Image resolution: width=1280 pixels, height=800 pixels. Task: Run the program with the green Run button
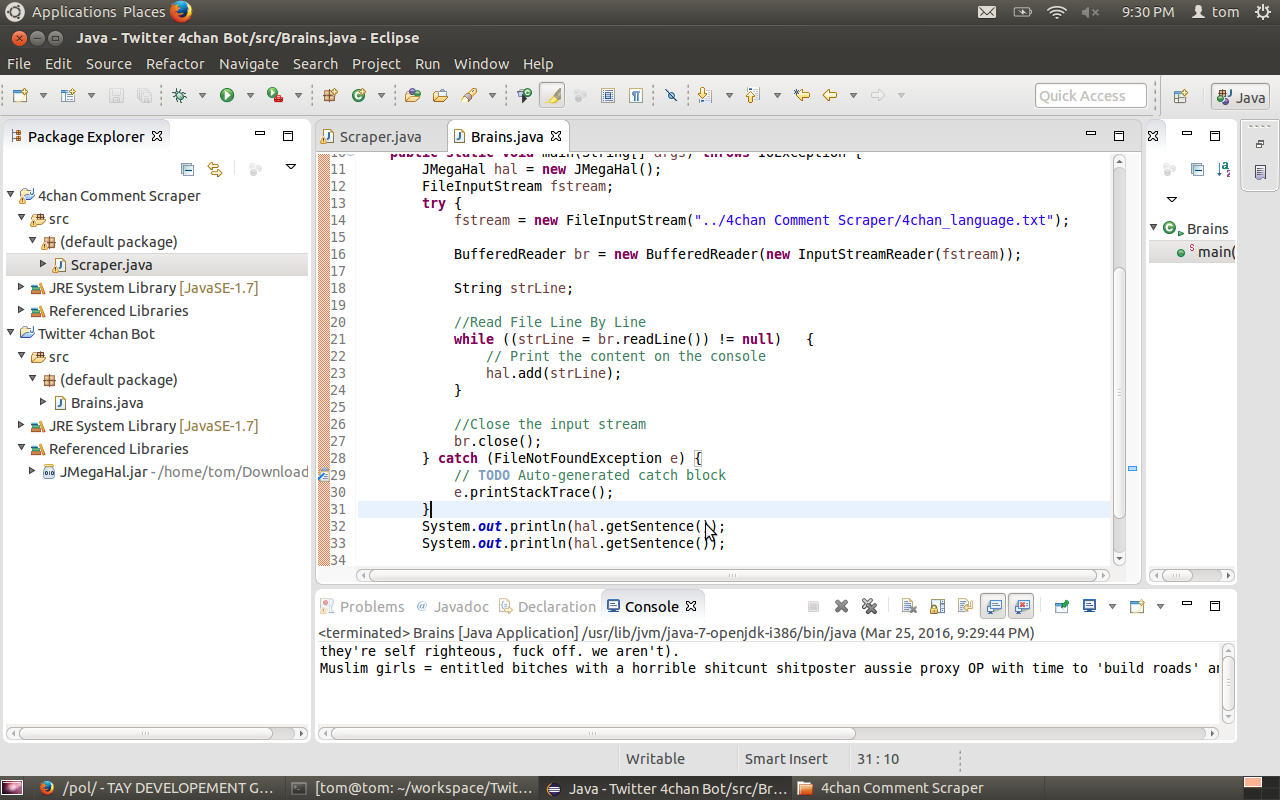pyautogui.click(x=227, y=95)
